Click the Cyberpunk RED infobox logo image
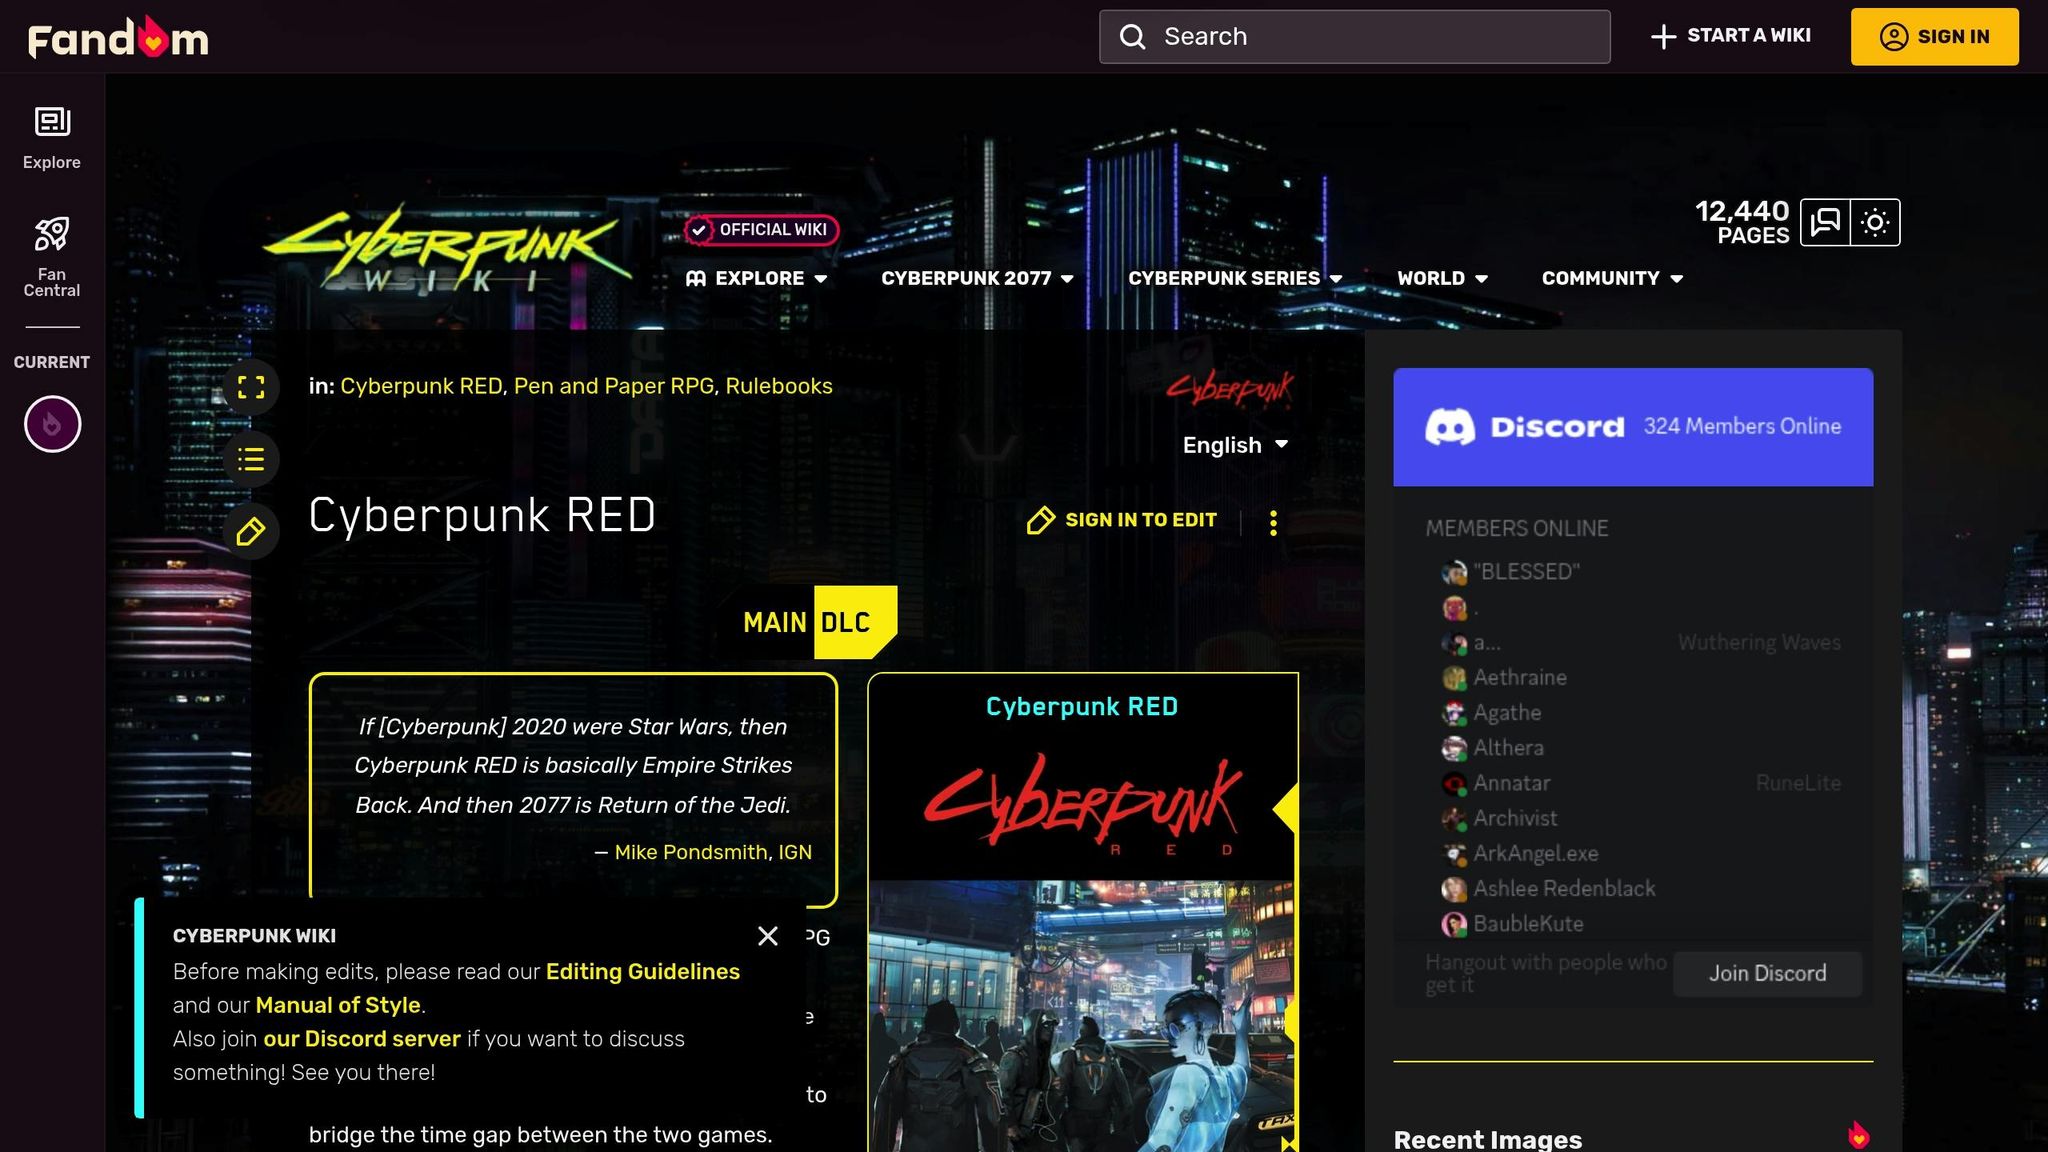The image size is (2048, 1152). pyautogui.click(x=1081, y=806)
